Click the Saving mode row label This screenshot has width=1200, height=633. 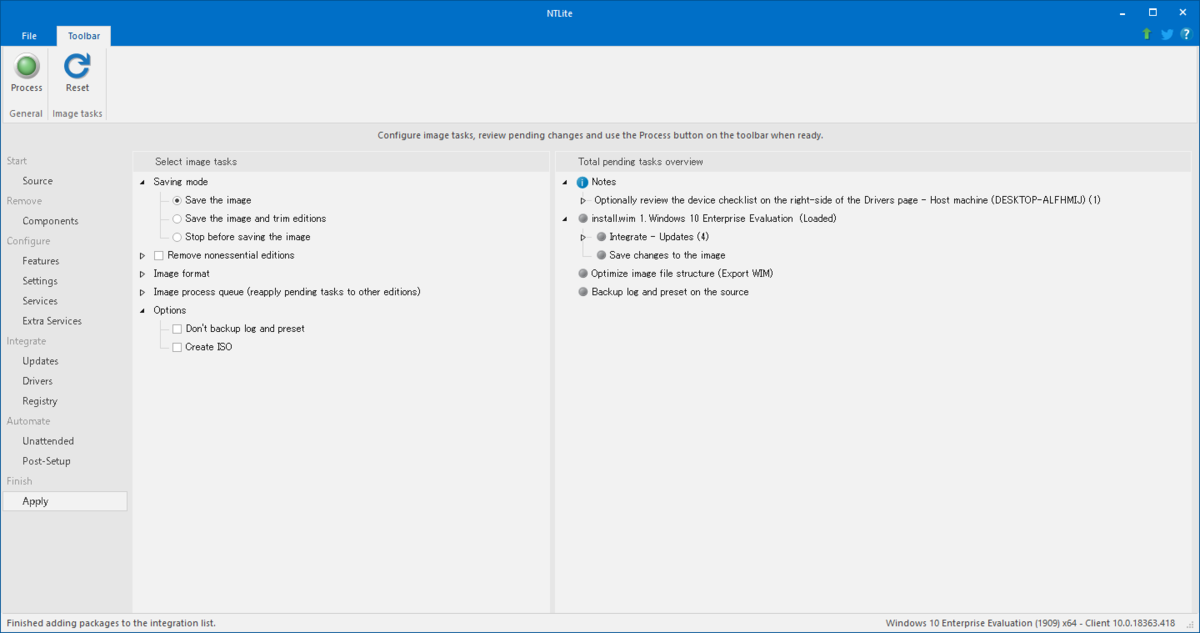pyautogui.click(x=181, y=182)
